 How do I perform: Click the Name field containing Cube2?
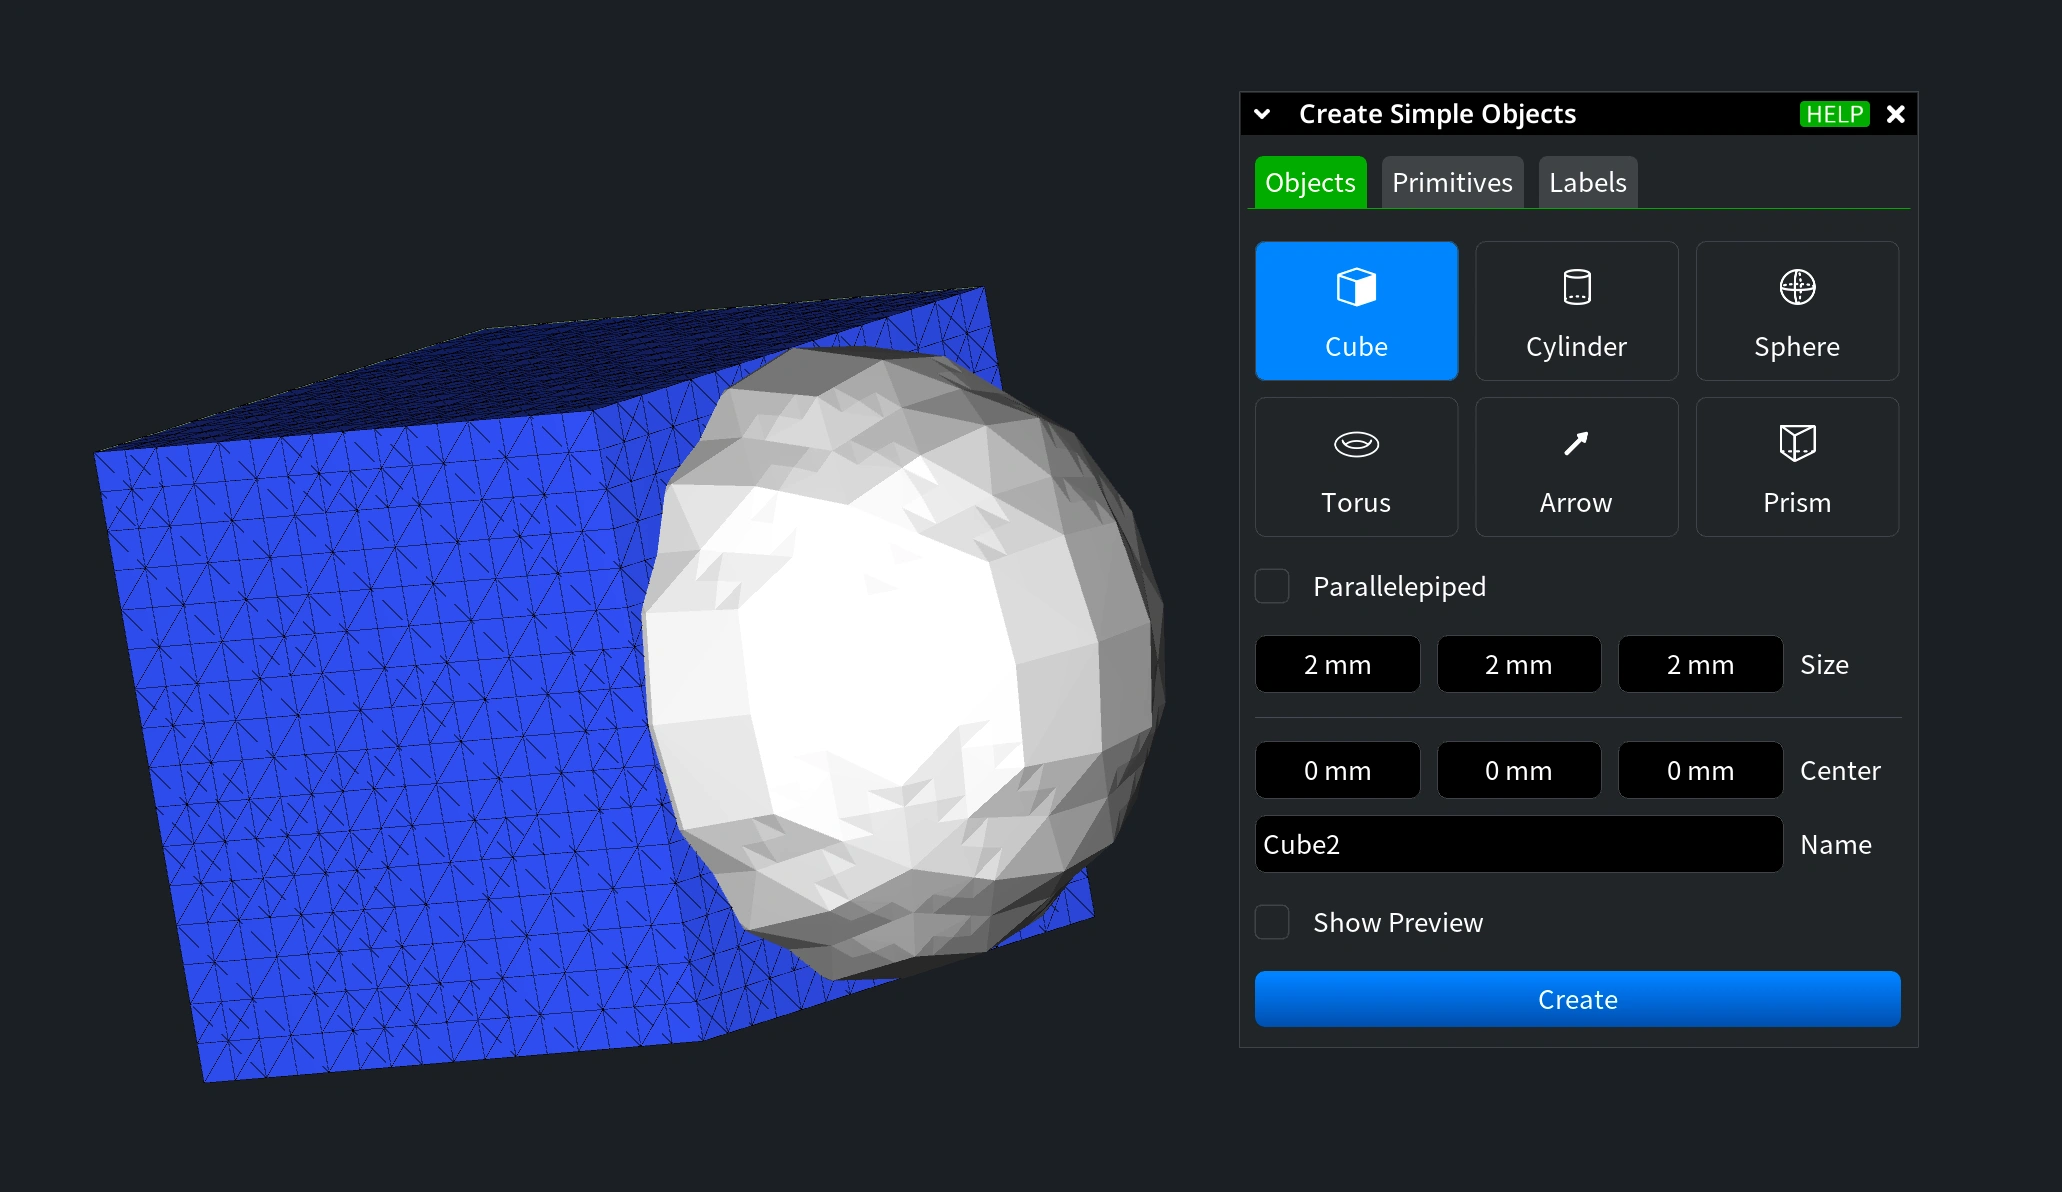point(1518,844)
